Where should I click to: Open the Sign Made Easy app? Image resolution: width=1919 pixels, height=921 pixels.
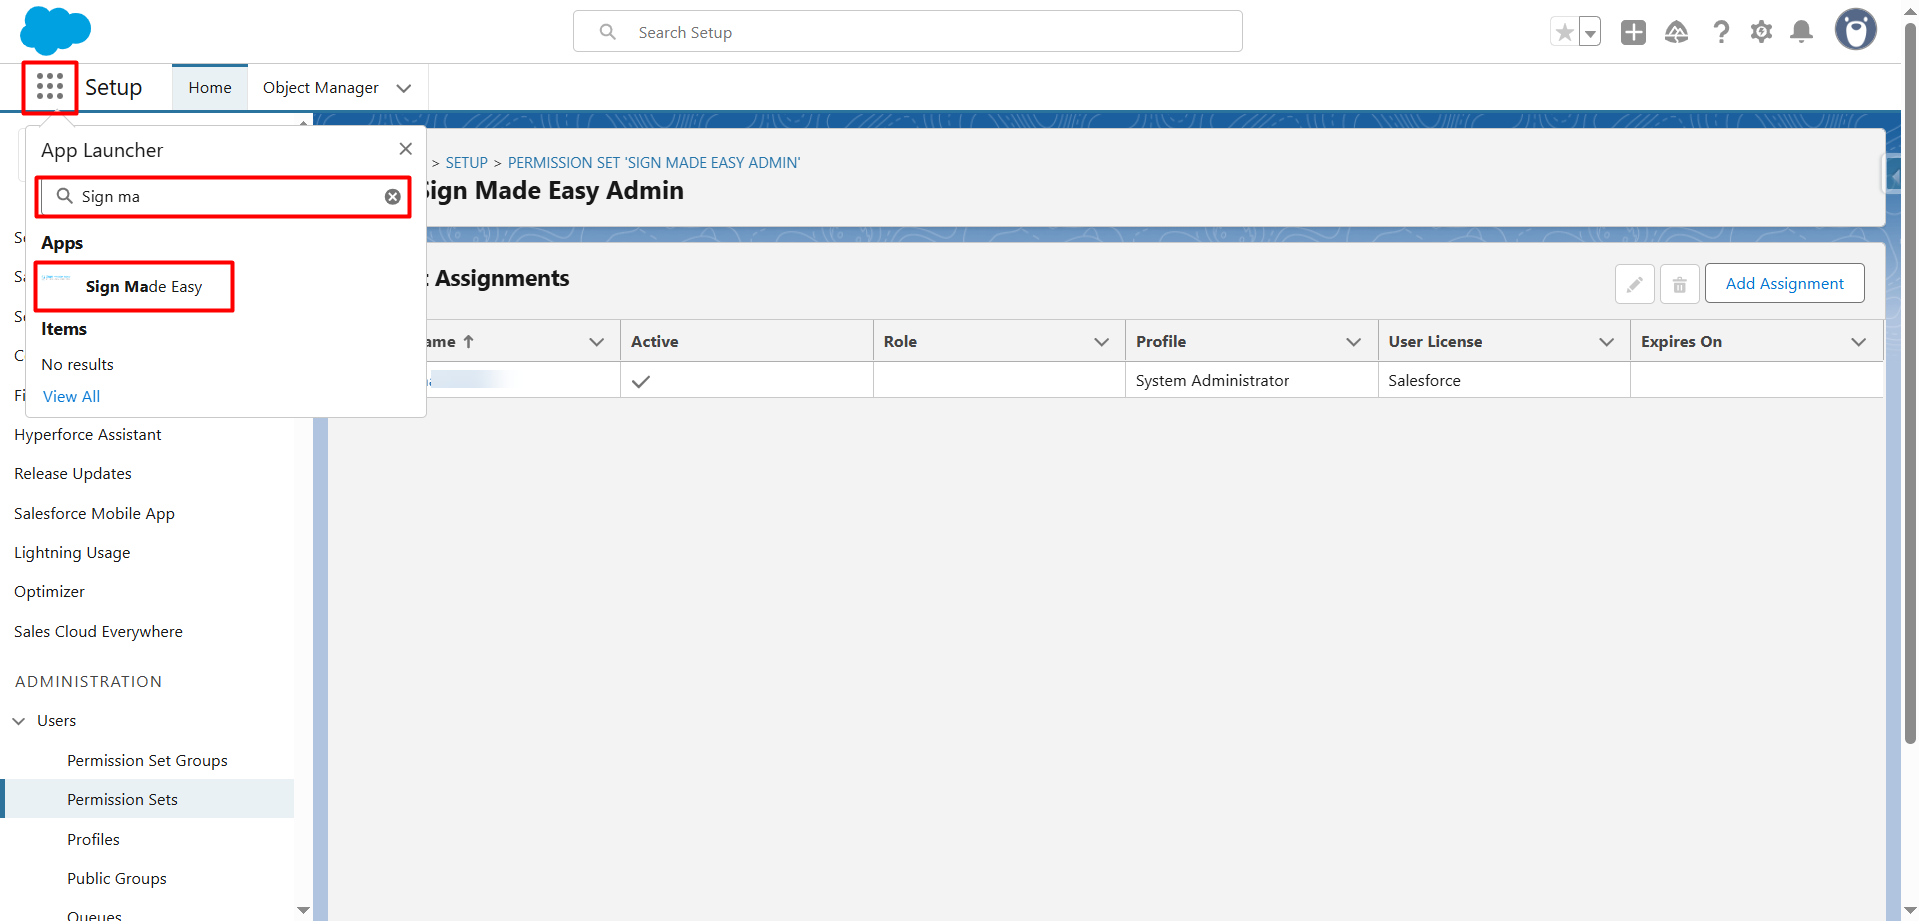134,287
